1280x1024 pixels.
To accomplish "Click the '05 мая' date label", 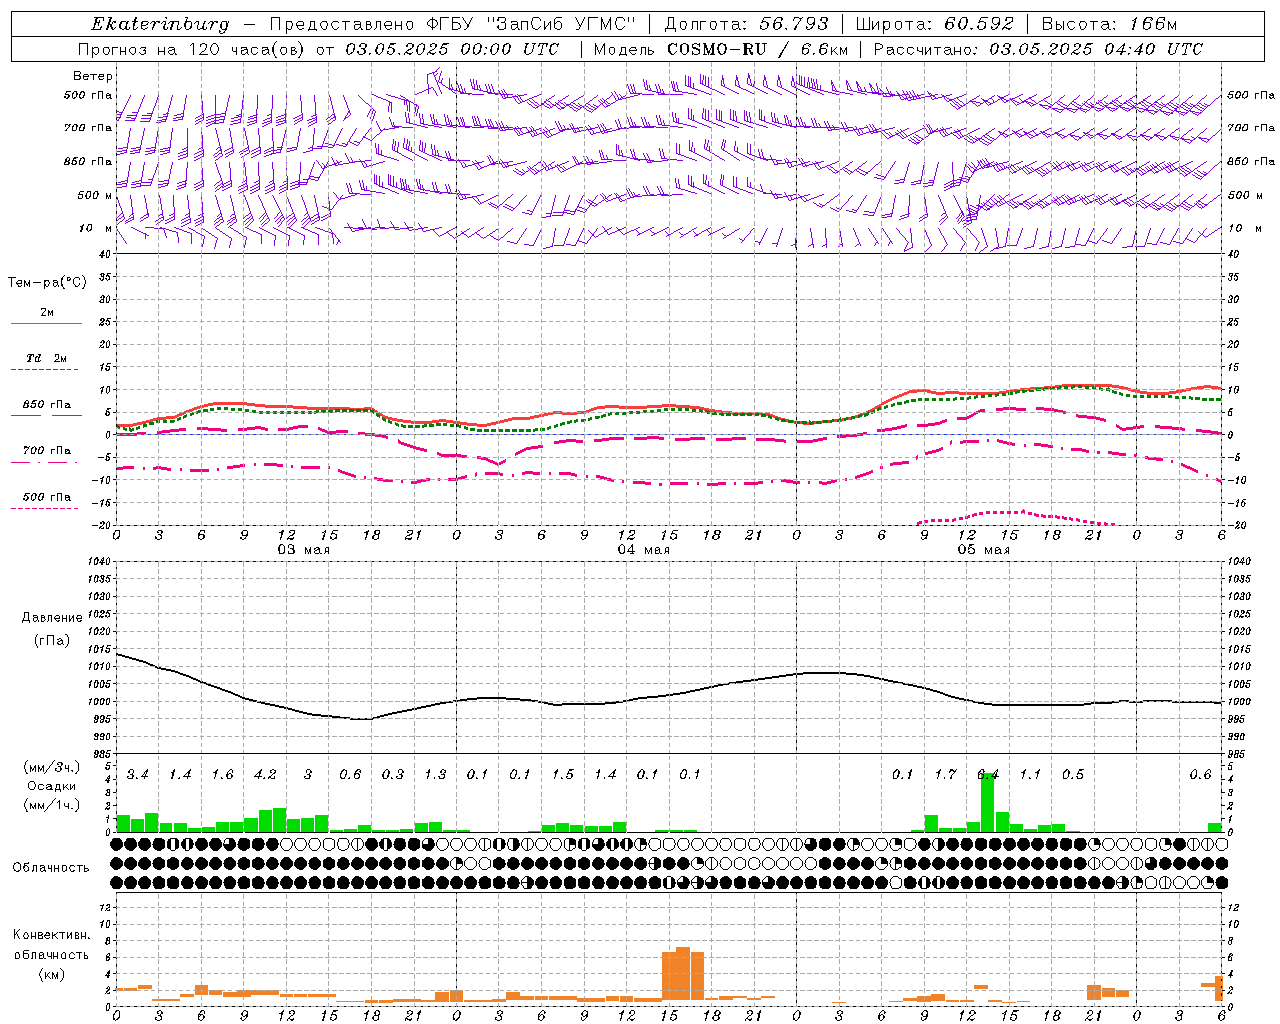I will point(983,550).
